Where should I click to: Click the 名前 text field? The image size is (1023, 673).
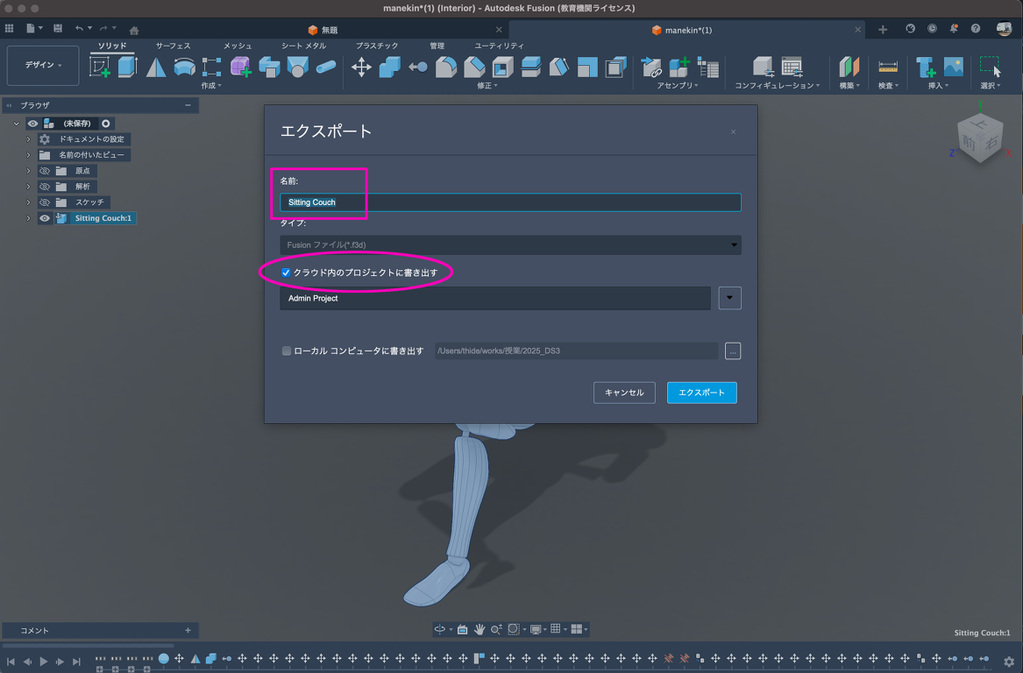click(510, 202)
